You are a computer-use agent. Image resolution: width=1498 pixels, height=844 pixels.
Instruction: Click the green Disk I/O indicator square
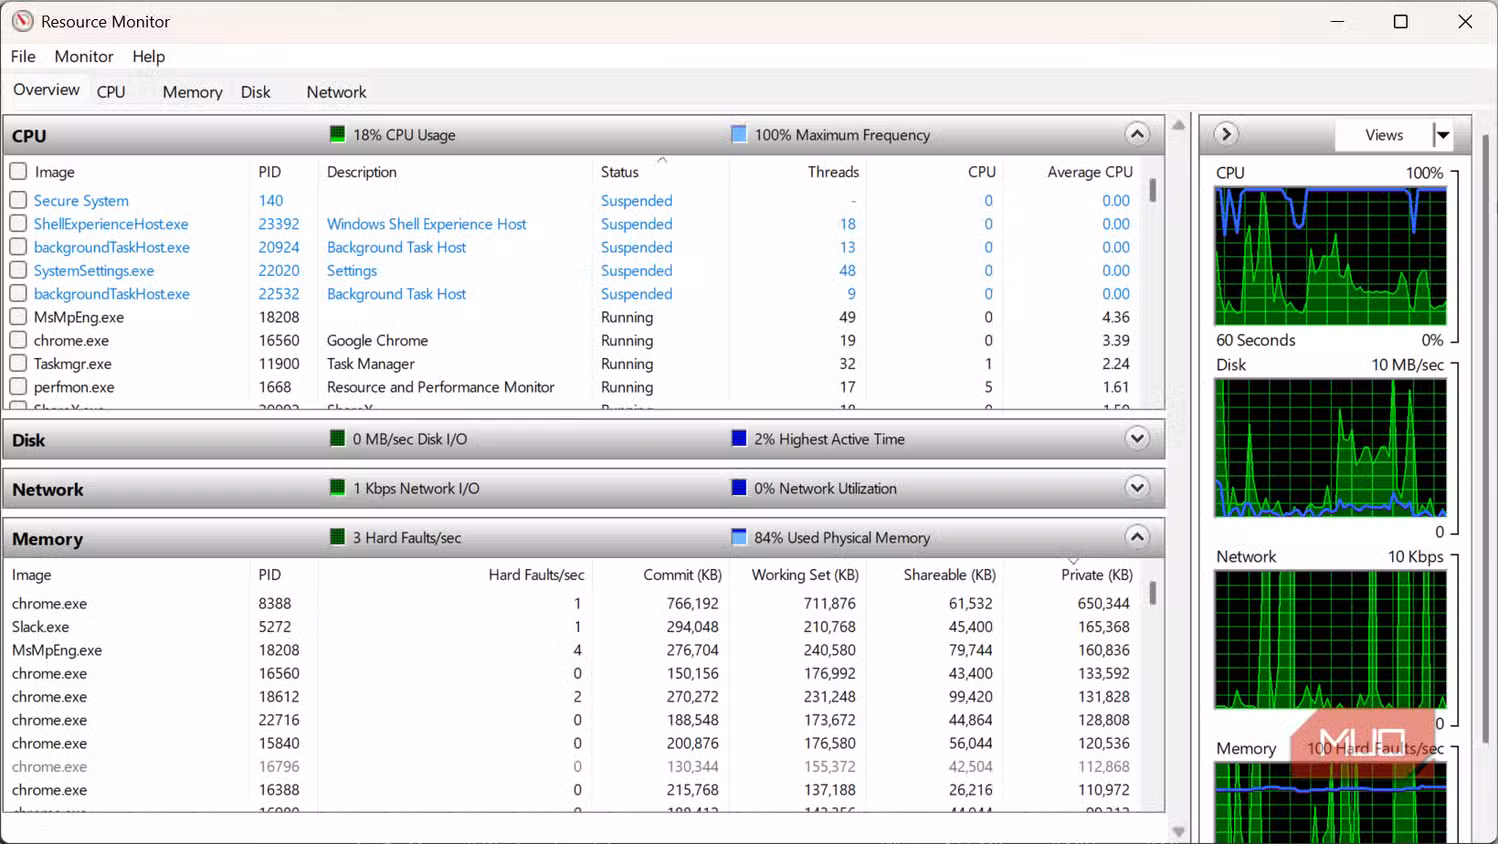[337, 438]
